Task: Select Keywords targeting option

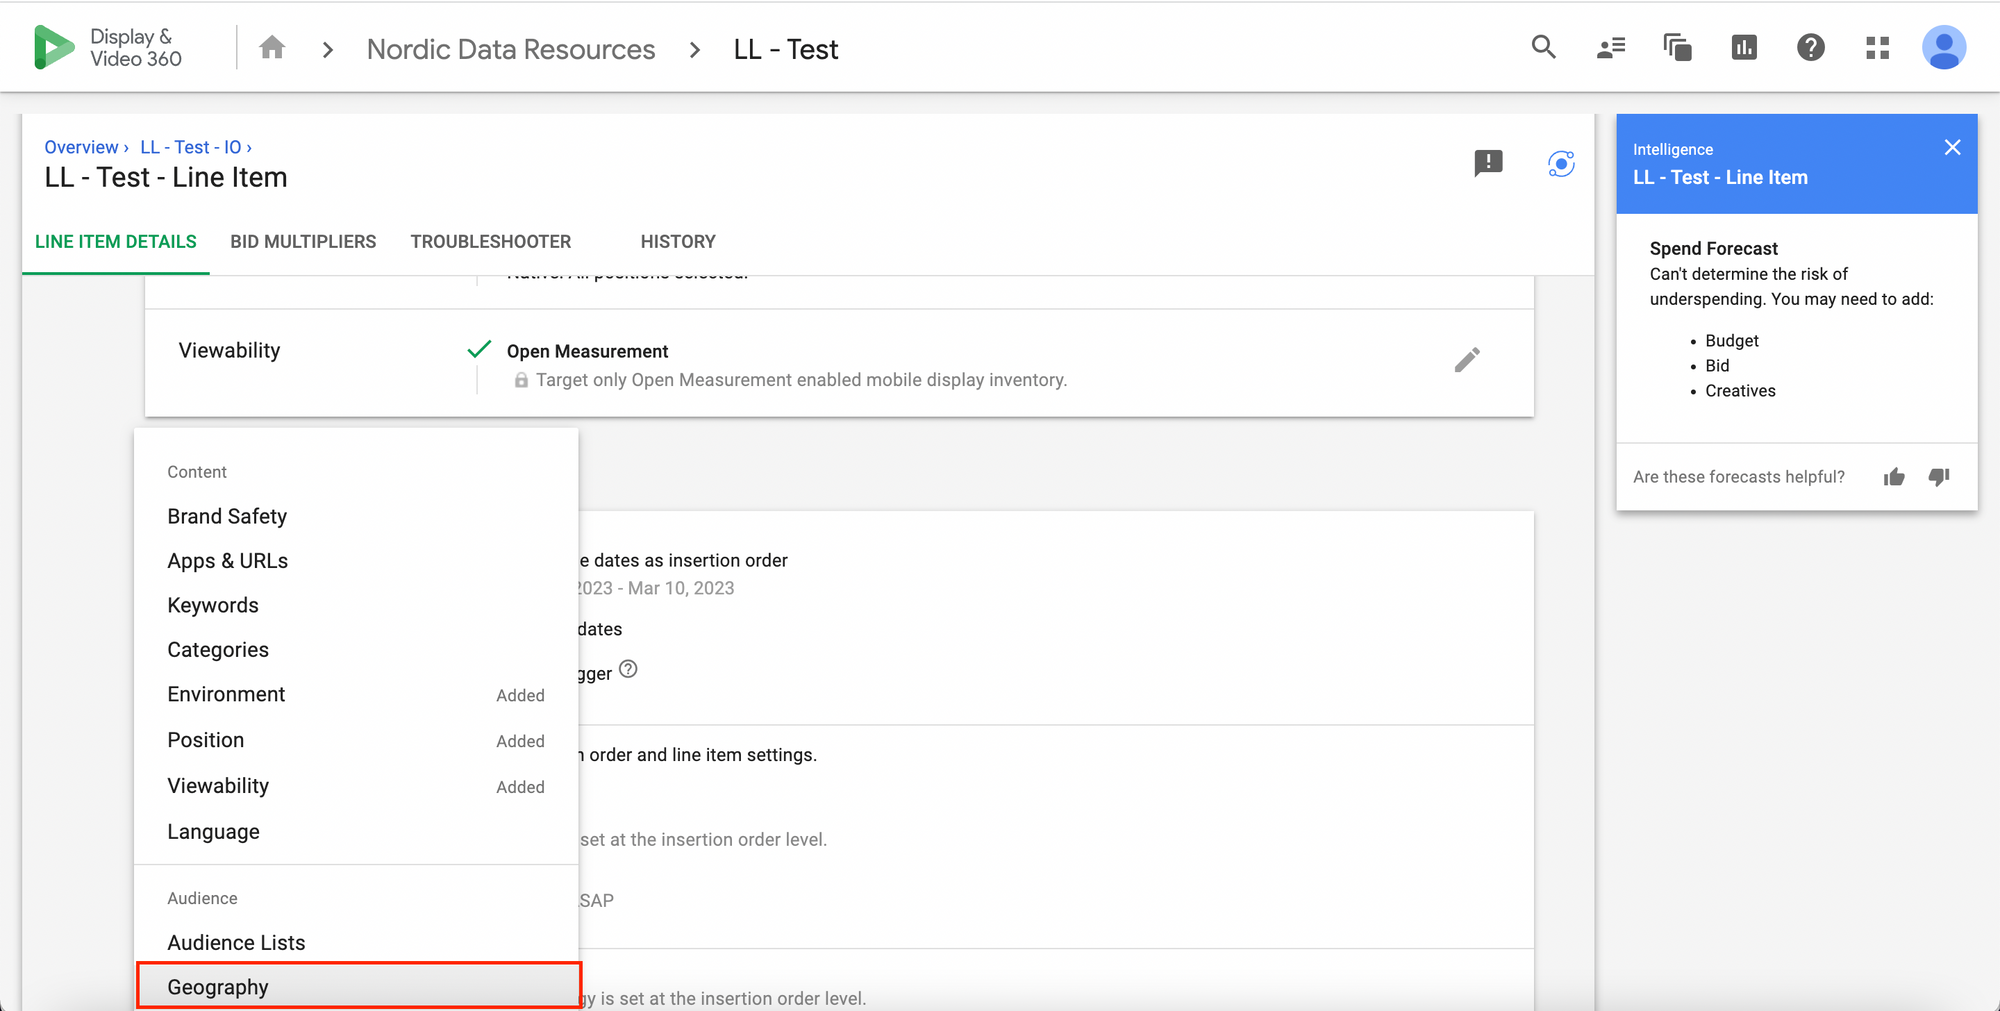Action: tap(356, 605)
